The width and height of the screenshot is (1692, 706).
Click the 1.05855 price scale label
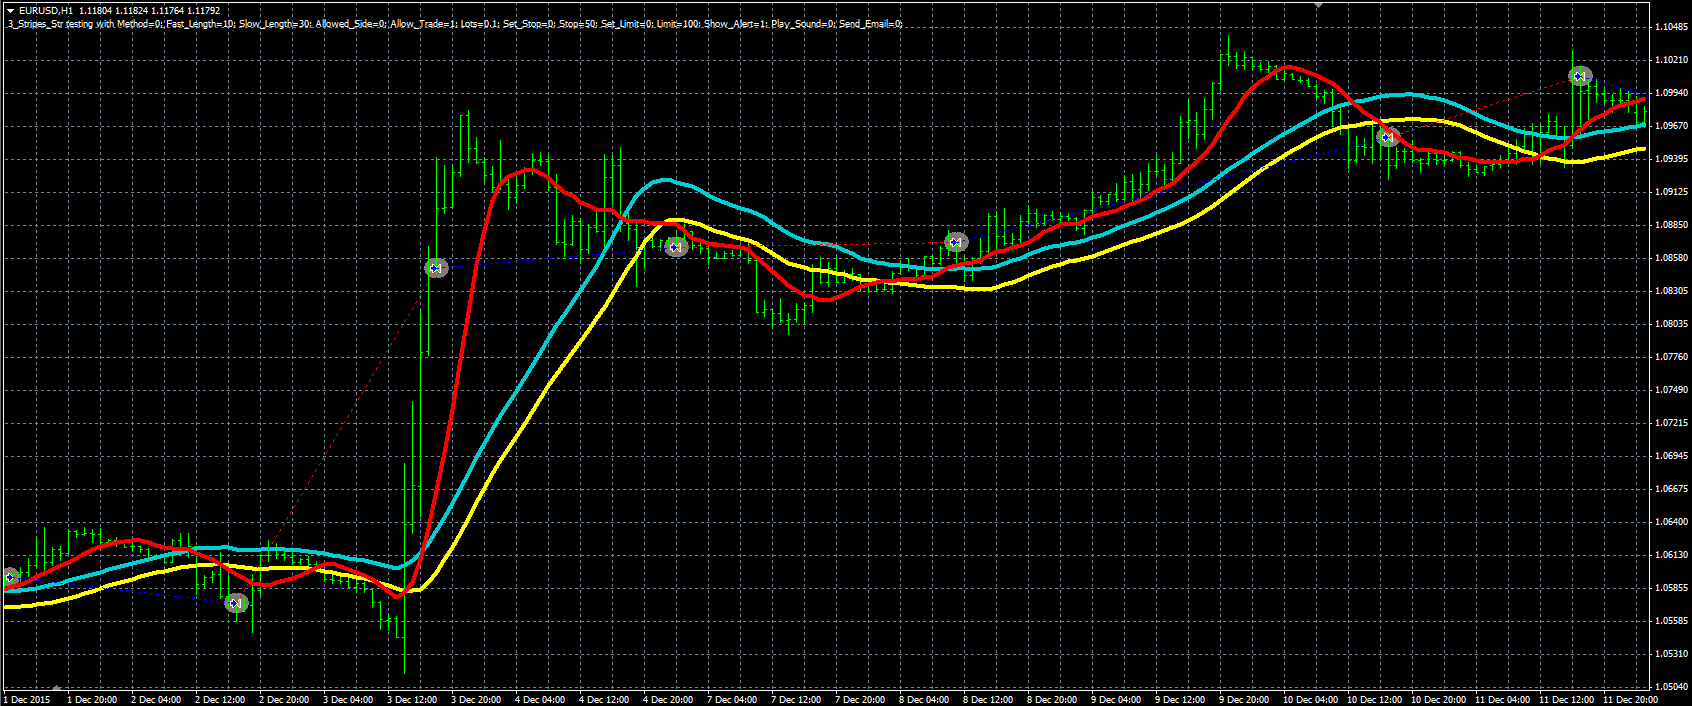coord(1672,588)
